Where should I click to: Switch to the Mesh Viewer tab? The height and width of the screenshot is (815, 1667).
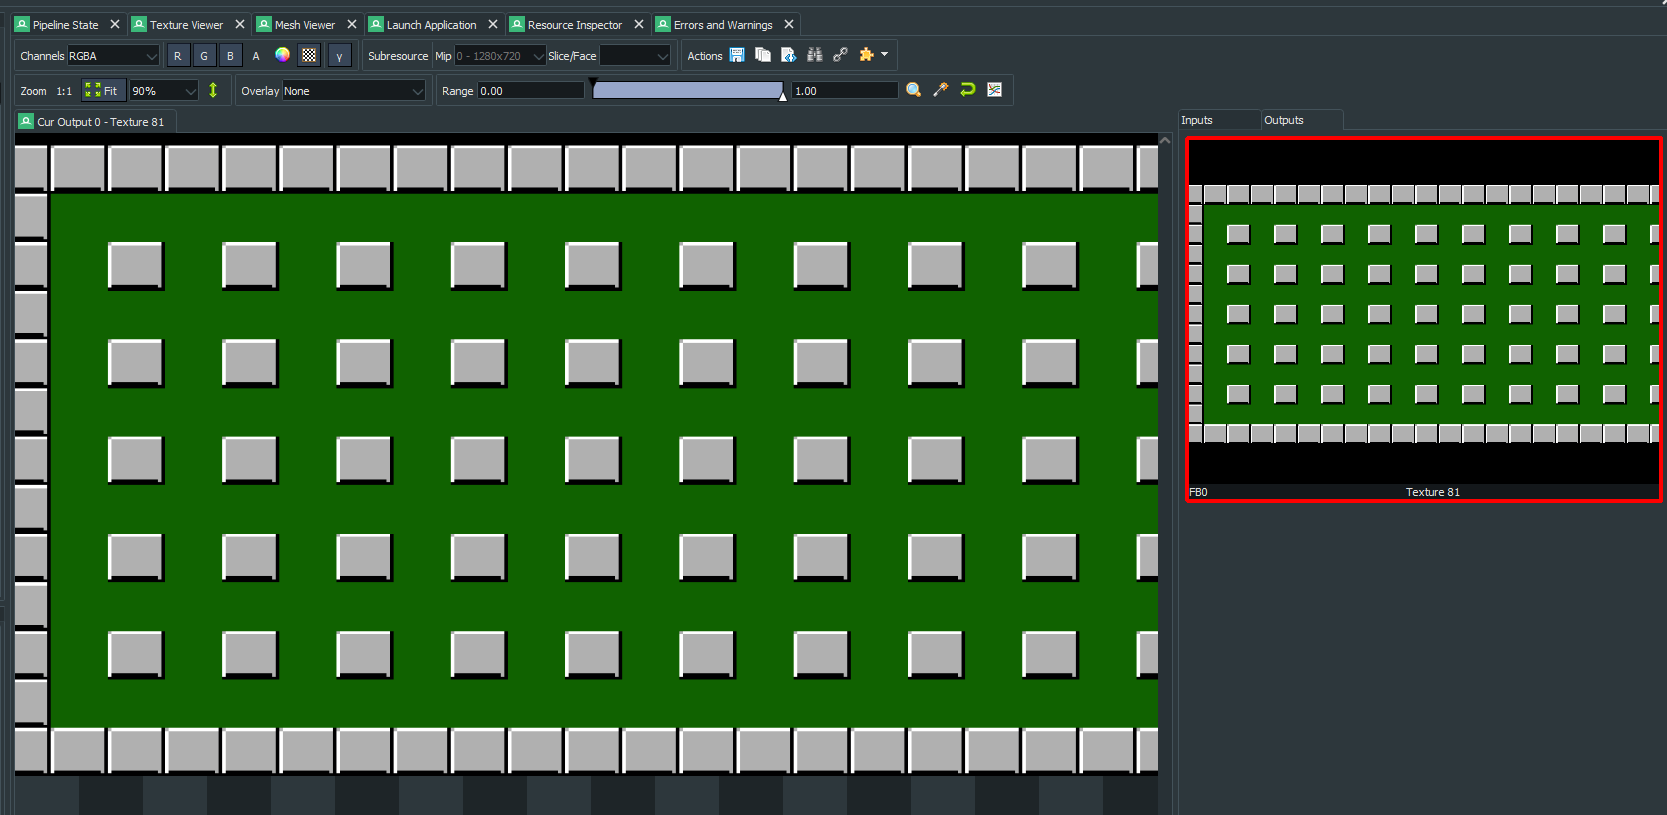(305, 25)
